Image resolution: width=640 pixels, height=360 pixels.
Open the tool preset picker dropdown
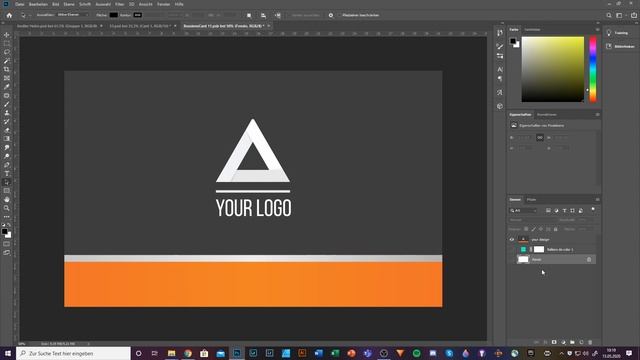[25, 15]
